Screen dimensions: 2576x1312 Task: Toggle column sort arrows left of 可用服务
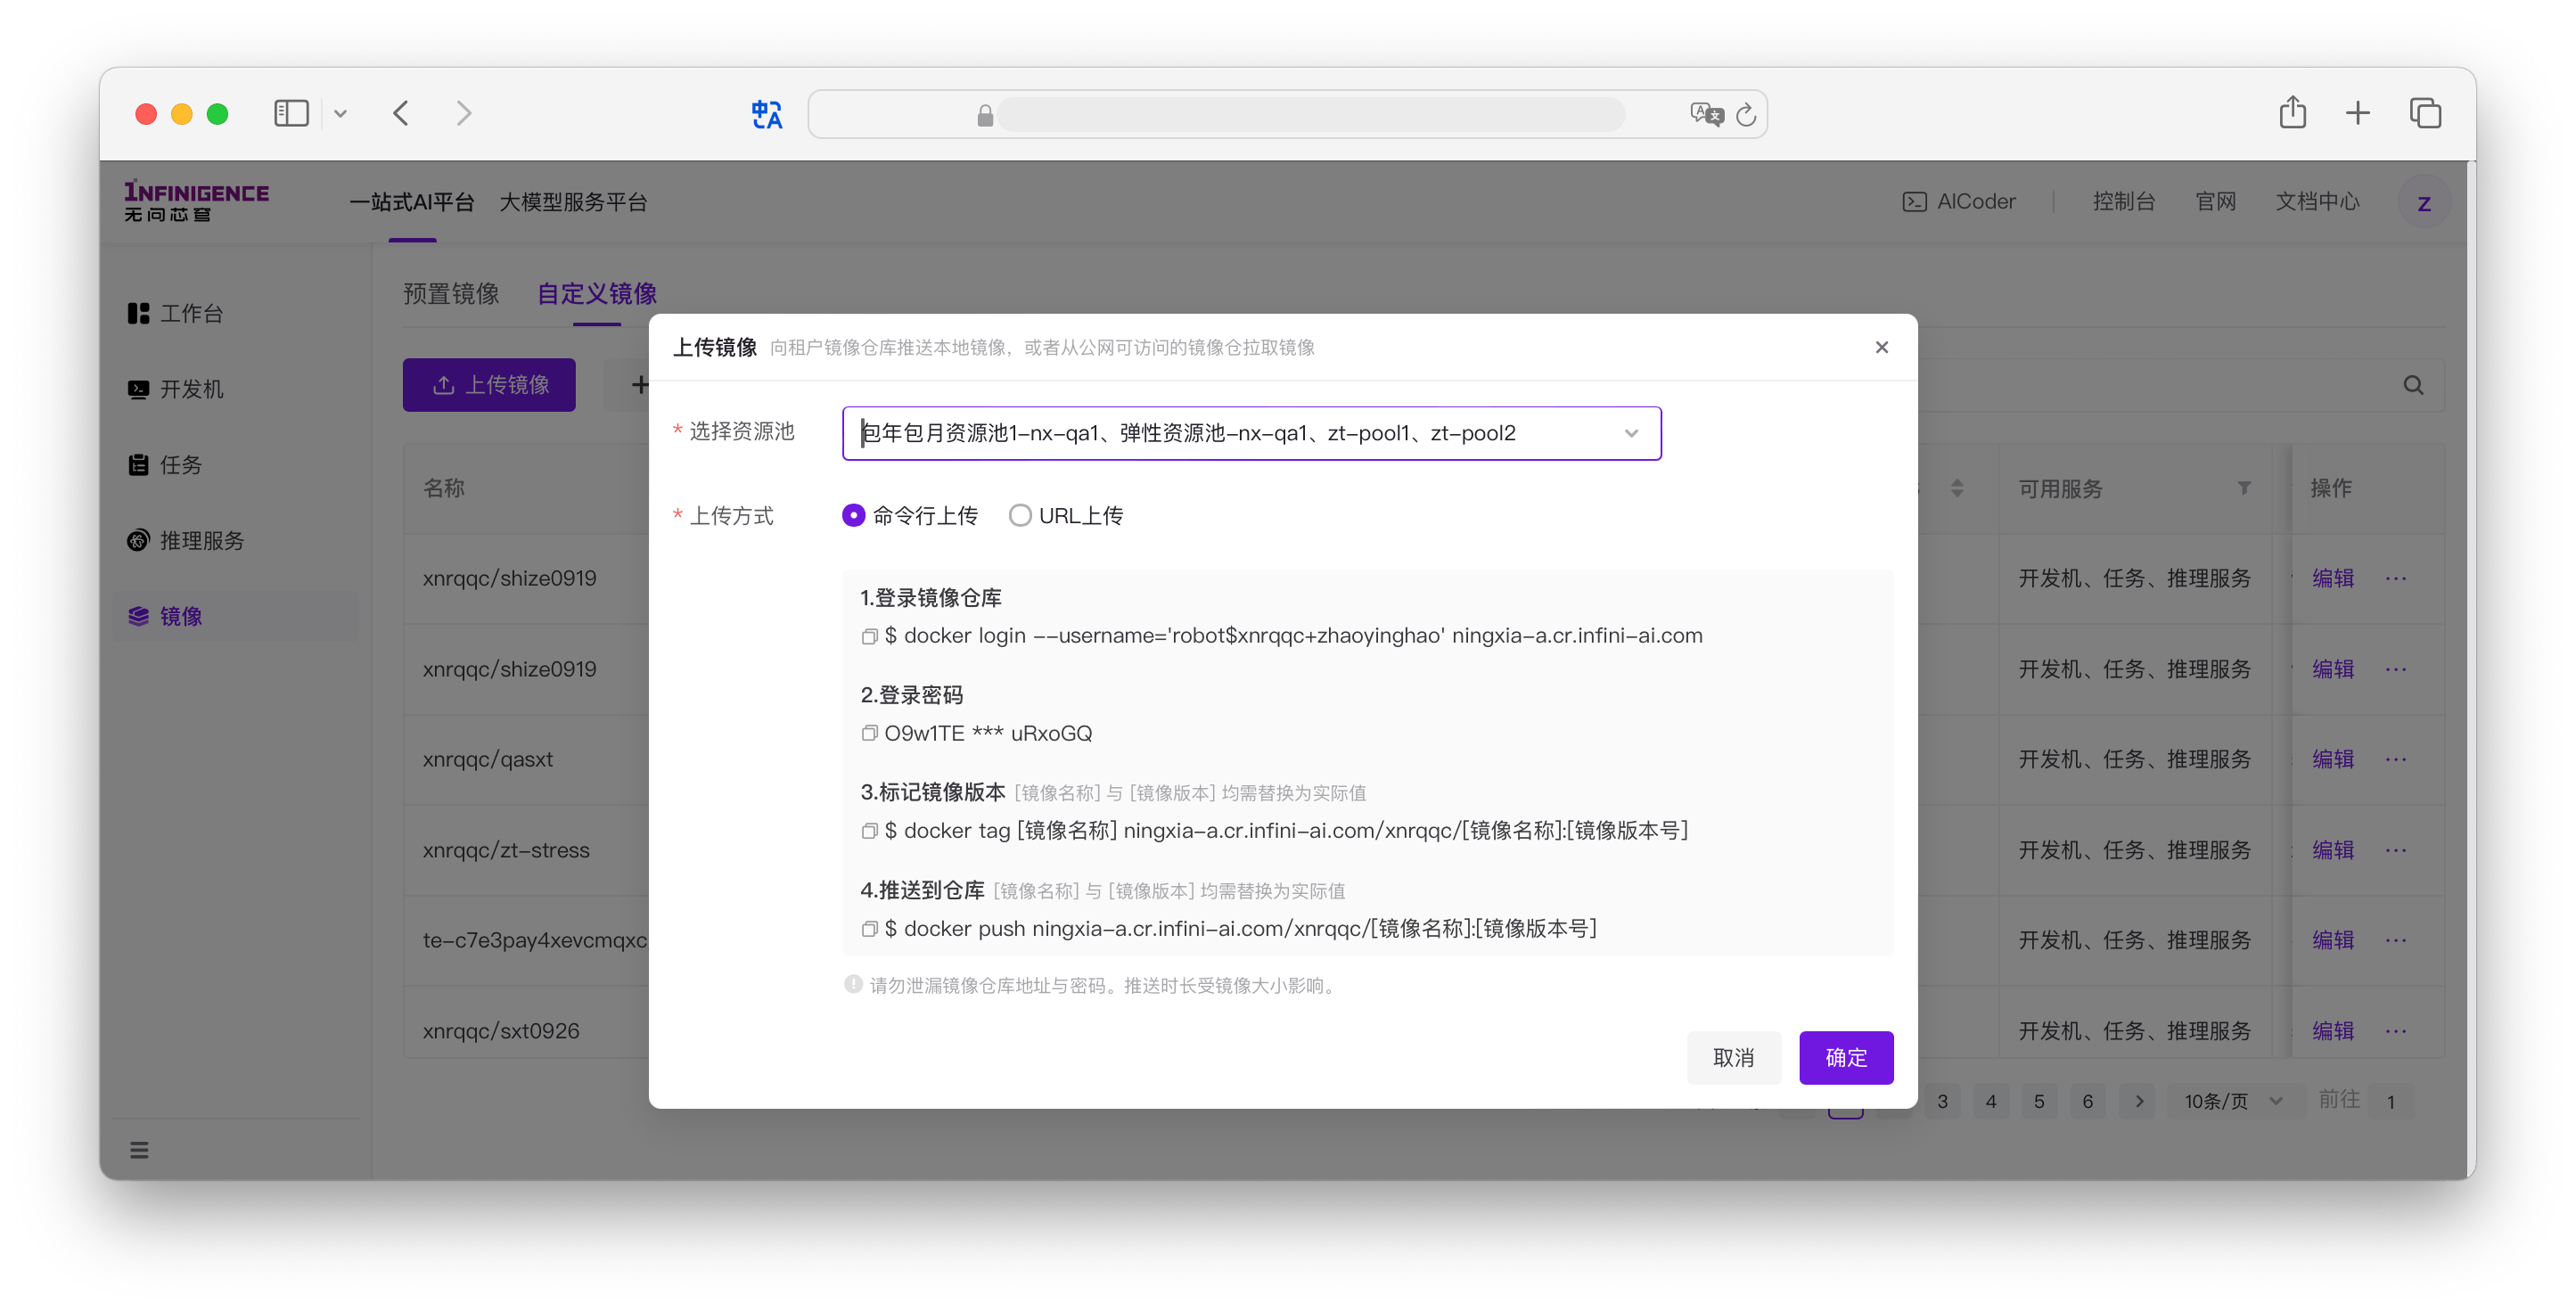click(x=1957, y=488)
